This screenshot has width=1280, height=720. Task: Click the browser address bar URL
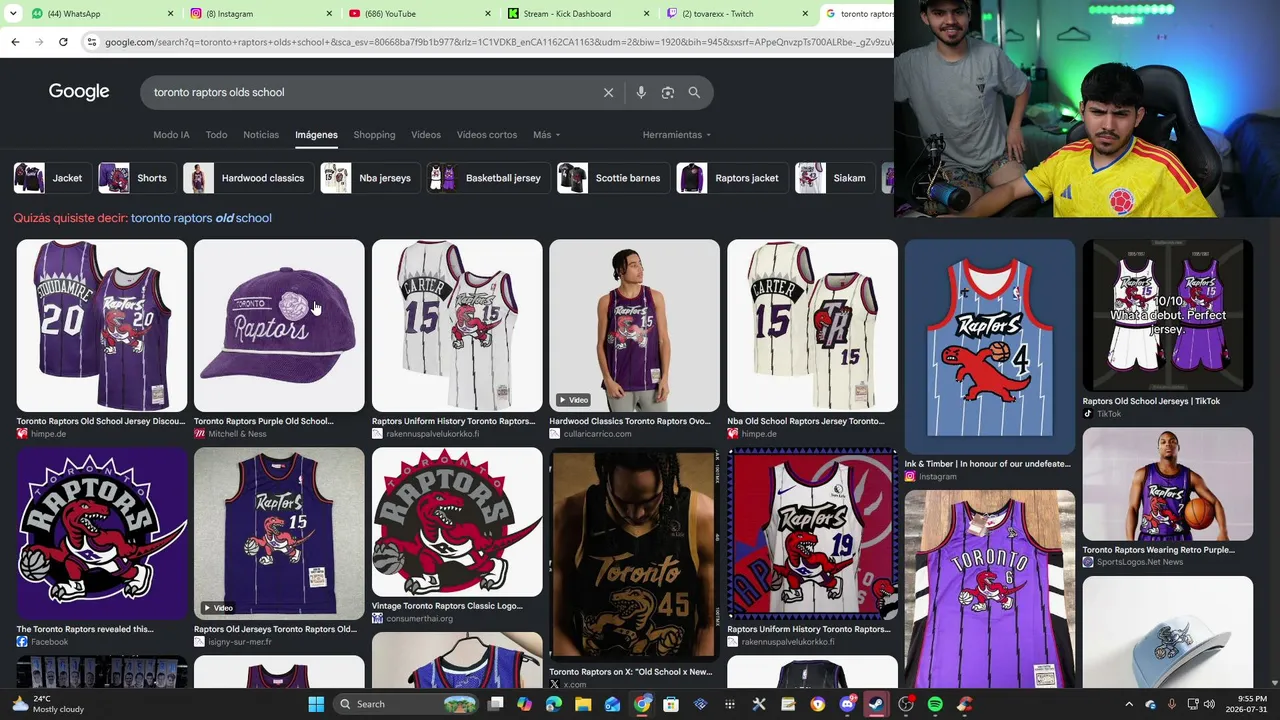coord(497,42)
